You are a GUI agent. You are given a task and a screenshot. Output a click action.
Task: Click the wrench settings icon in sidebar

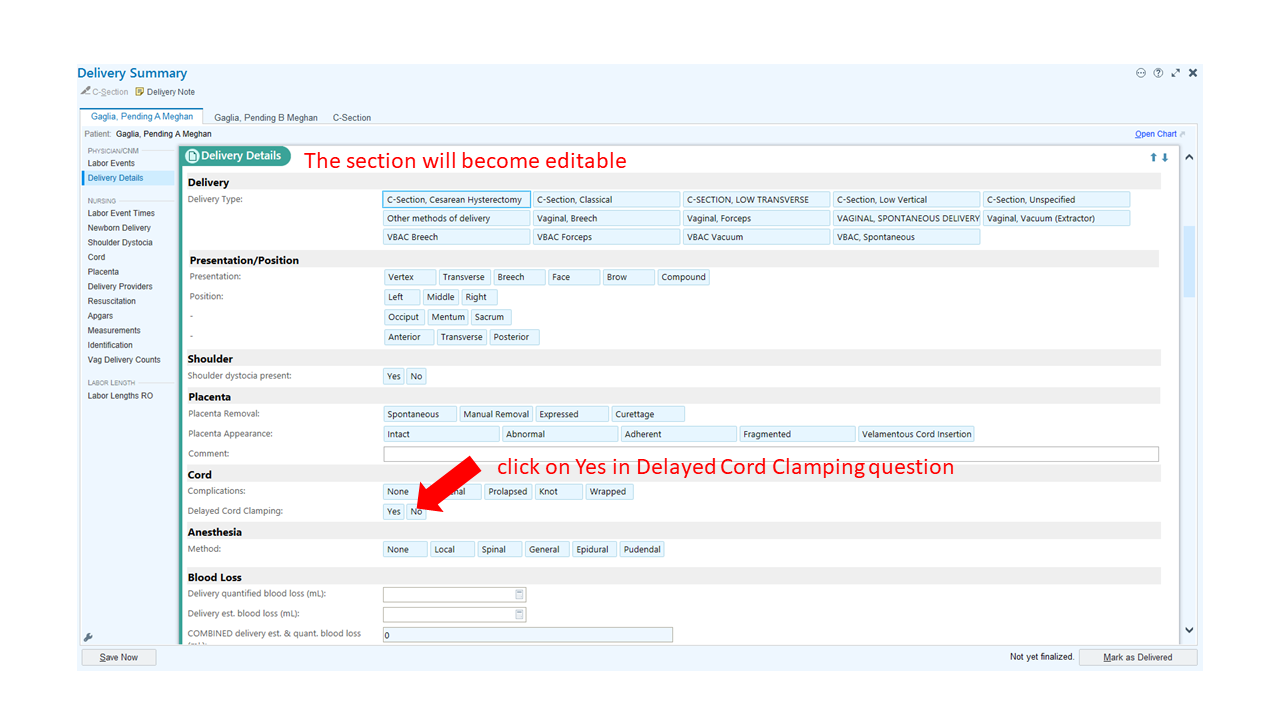pos(88,637)
